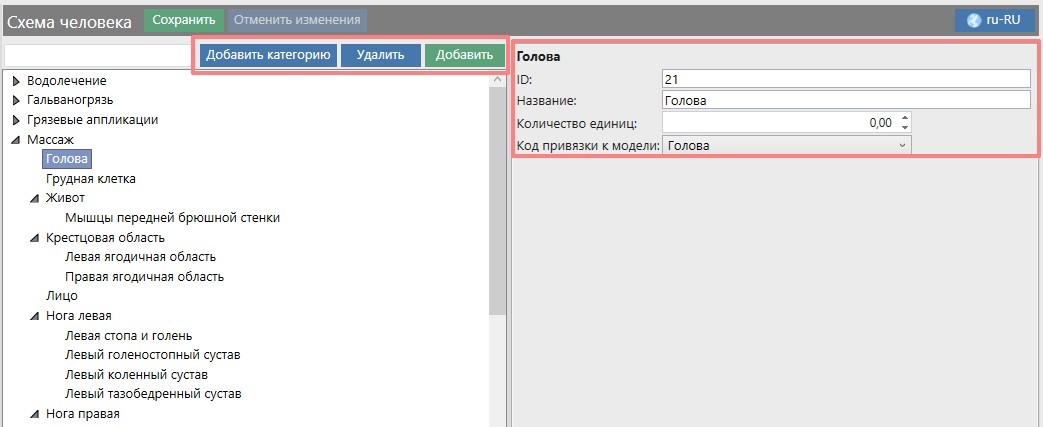Click the Отменить изменения button
Viewport: 1043px width, 427px height.
click(x=297, y=20)
